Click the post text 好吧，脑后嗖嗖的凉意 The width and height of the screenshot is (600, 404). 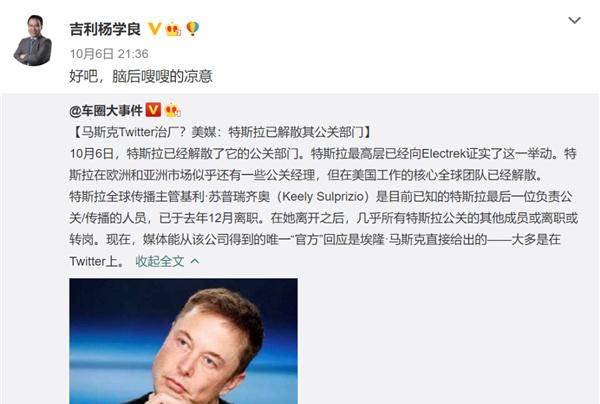(141, 76)
